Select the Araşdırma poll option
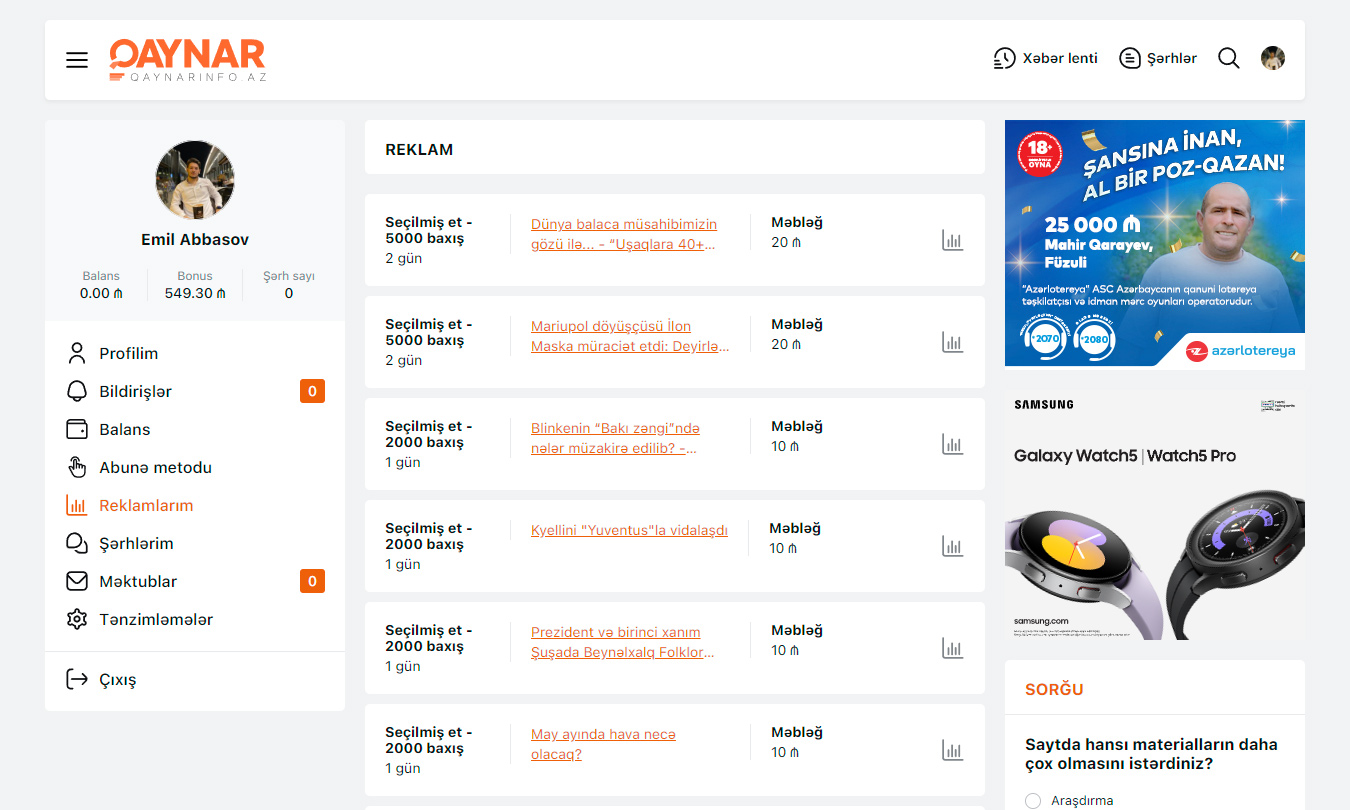The image size is (1350, 810). point(1033,800)
